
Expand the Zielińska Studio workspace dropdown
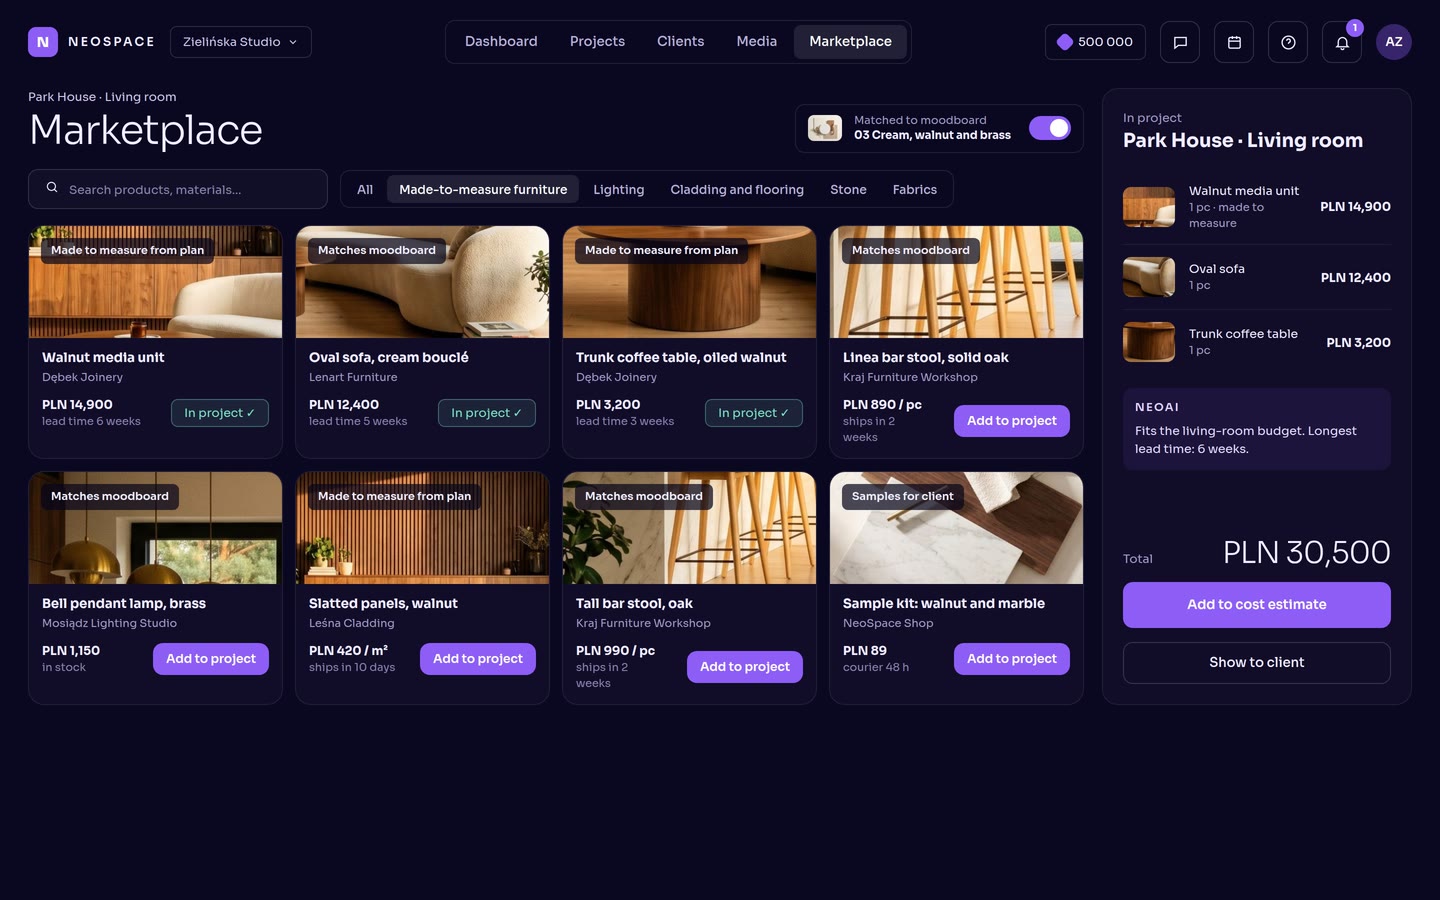241,42
